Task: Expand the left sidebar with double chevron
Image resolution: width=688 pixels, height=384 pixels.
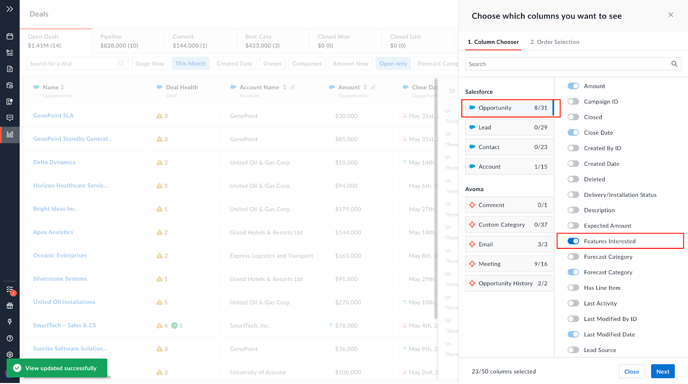Action: [9, 9]
